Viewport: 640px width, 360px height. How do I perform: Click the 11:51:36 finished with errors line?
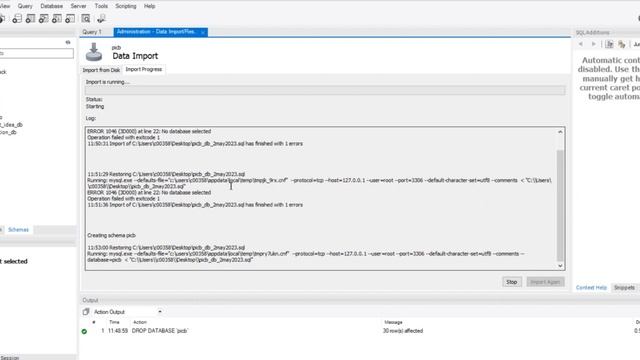click(x=195, y=205)
